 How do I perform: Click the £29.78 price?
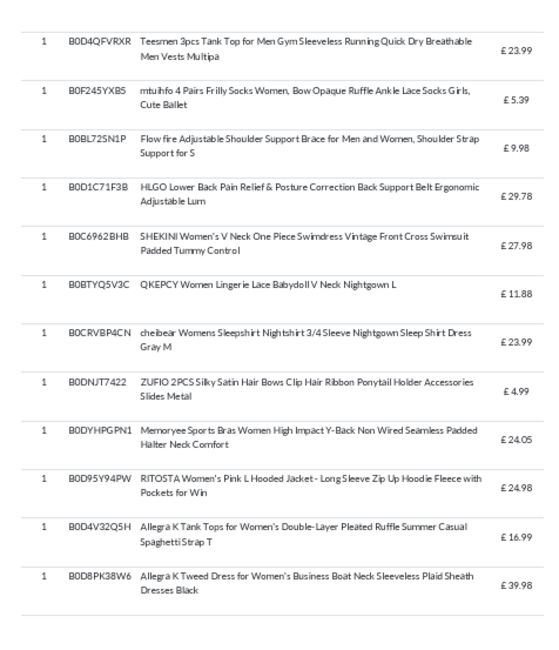coord(516,196)
